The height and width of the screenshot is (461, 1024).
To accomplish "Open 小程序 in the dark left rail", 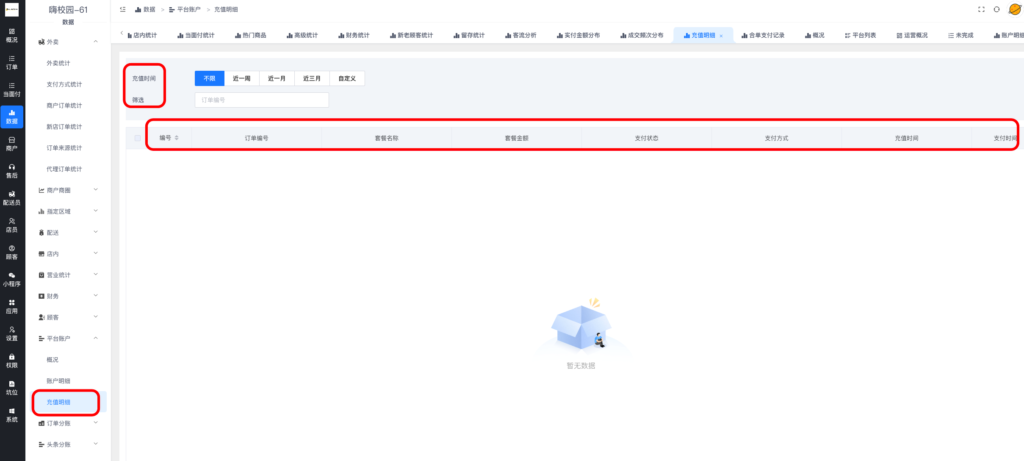I will pos(12,279).
